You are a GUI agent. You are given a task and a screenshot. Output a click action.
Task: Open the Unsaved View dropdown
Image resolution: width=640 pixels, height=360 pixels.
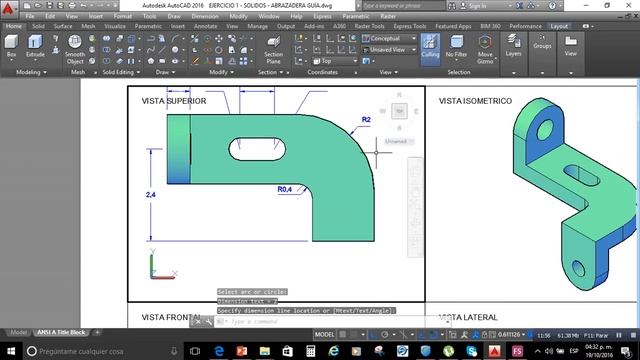point(389,50)
